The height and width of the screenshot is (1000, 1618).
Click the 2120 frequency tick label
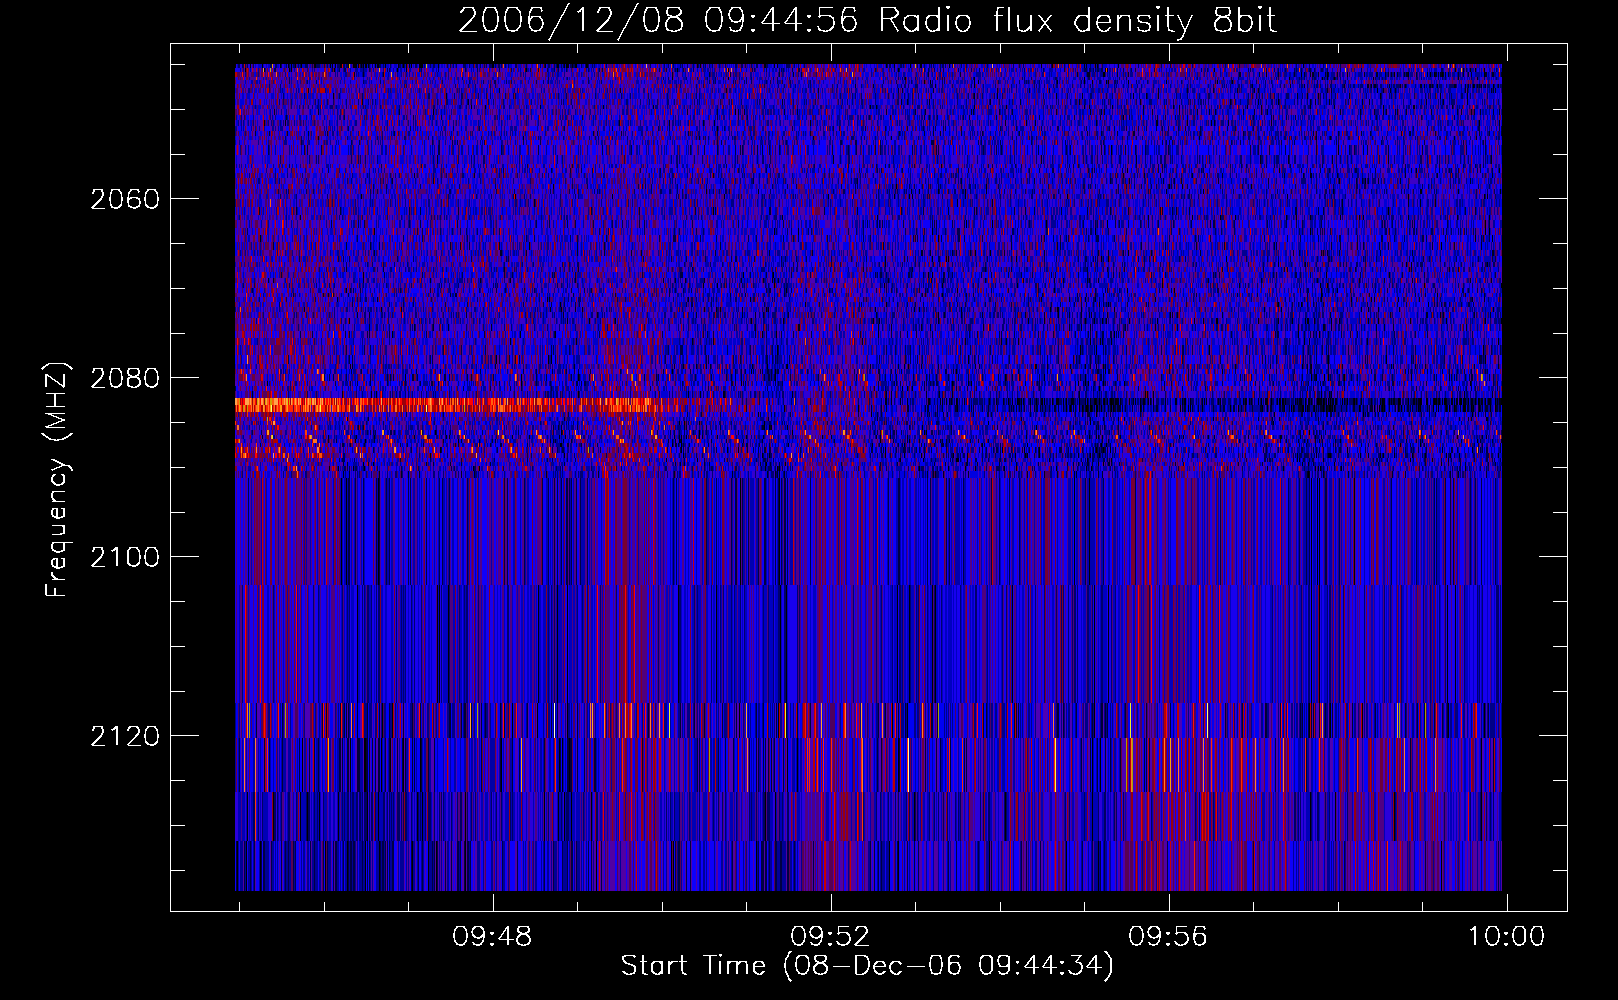[125, 736]
